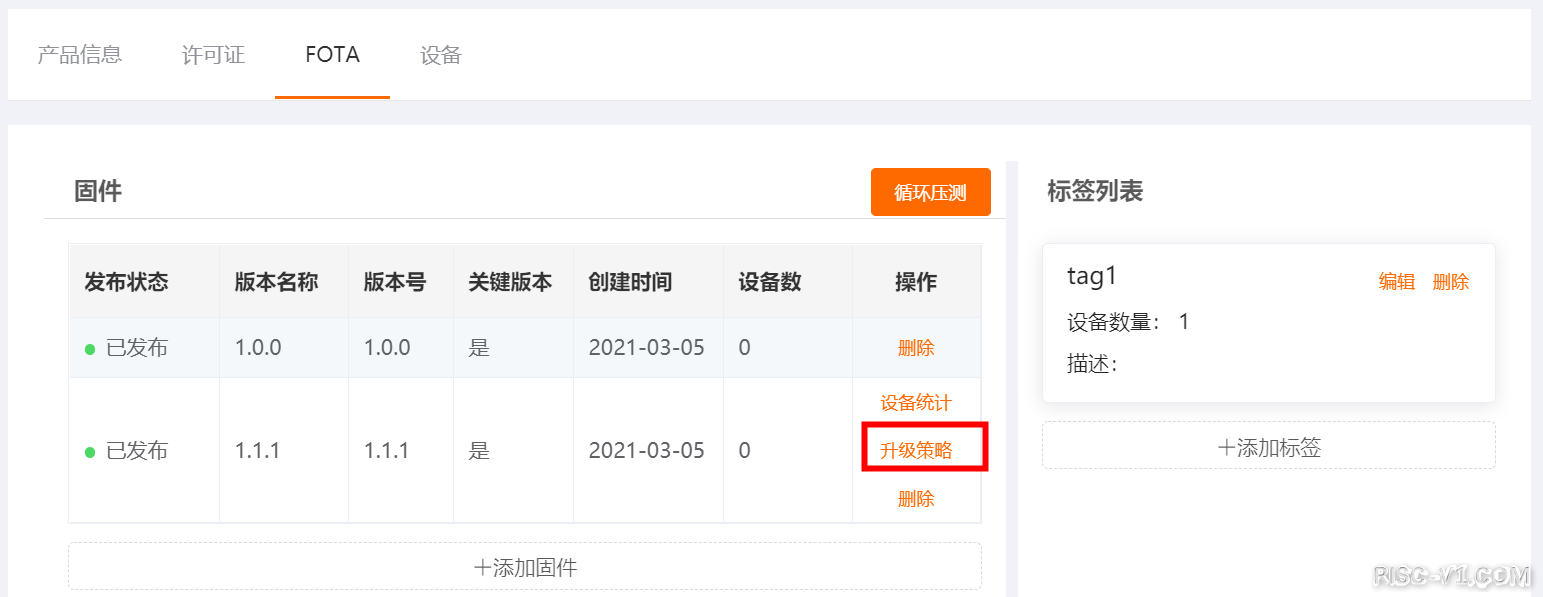Open 设备统计 for version 1.1.1
Screen dimensions: 1543x597
(916, 403)
